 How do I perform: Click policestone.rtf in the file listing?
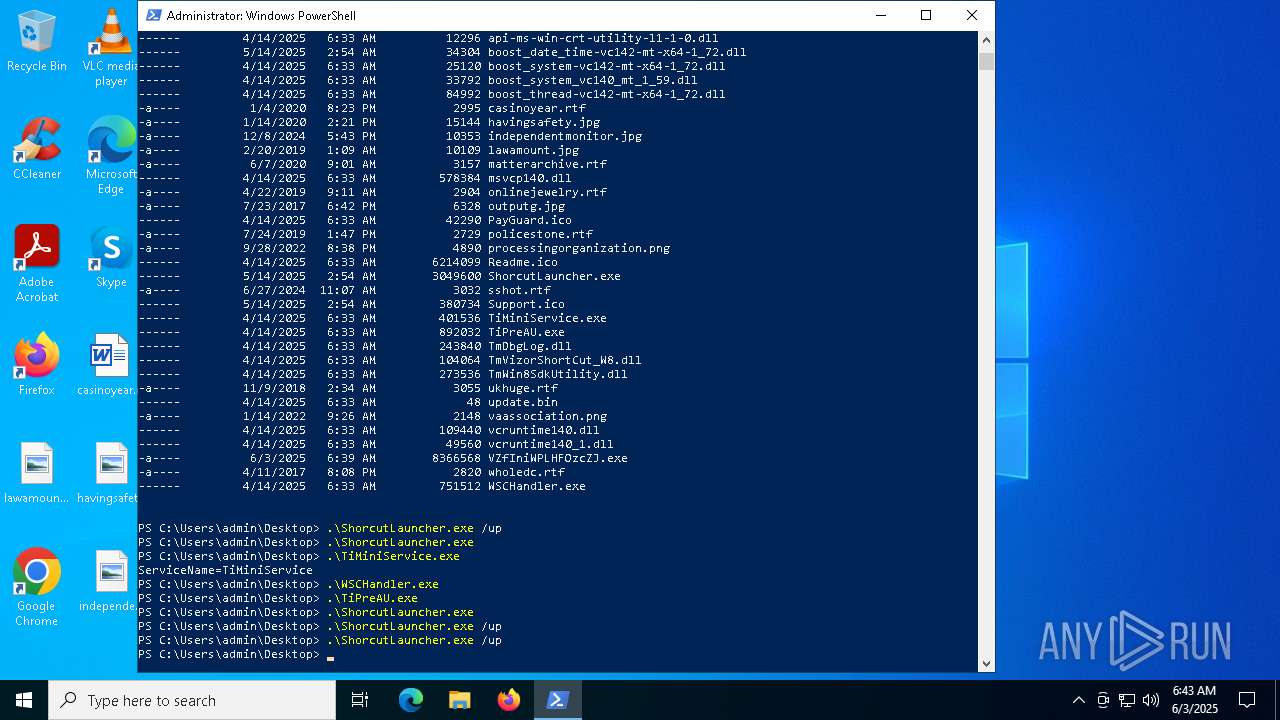point(540,234)
